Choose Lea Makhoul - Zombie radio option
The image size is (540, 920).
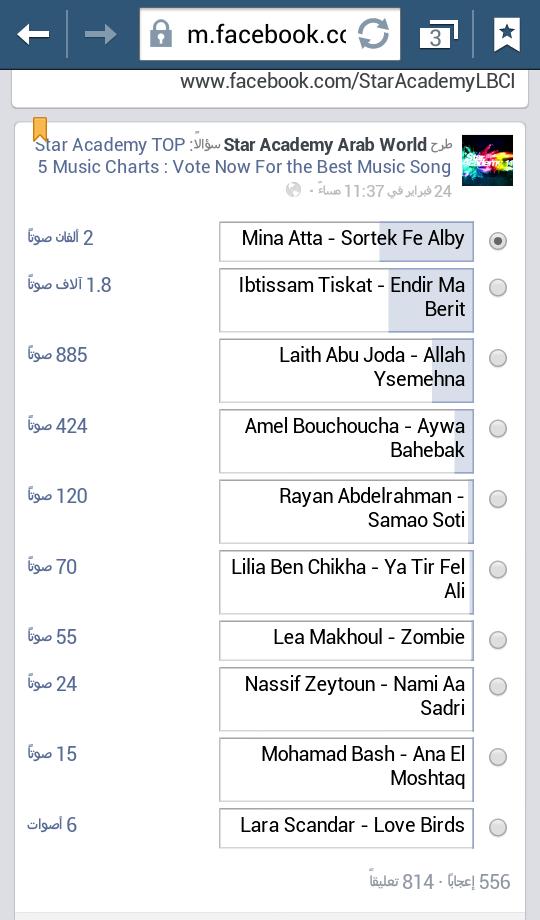click(498, 640)
